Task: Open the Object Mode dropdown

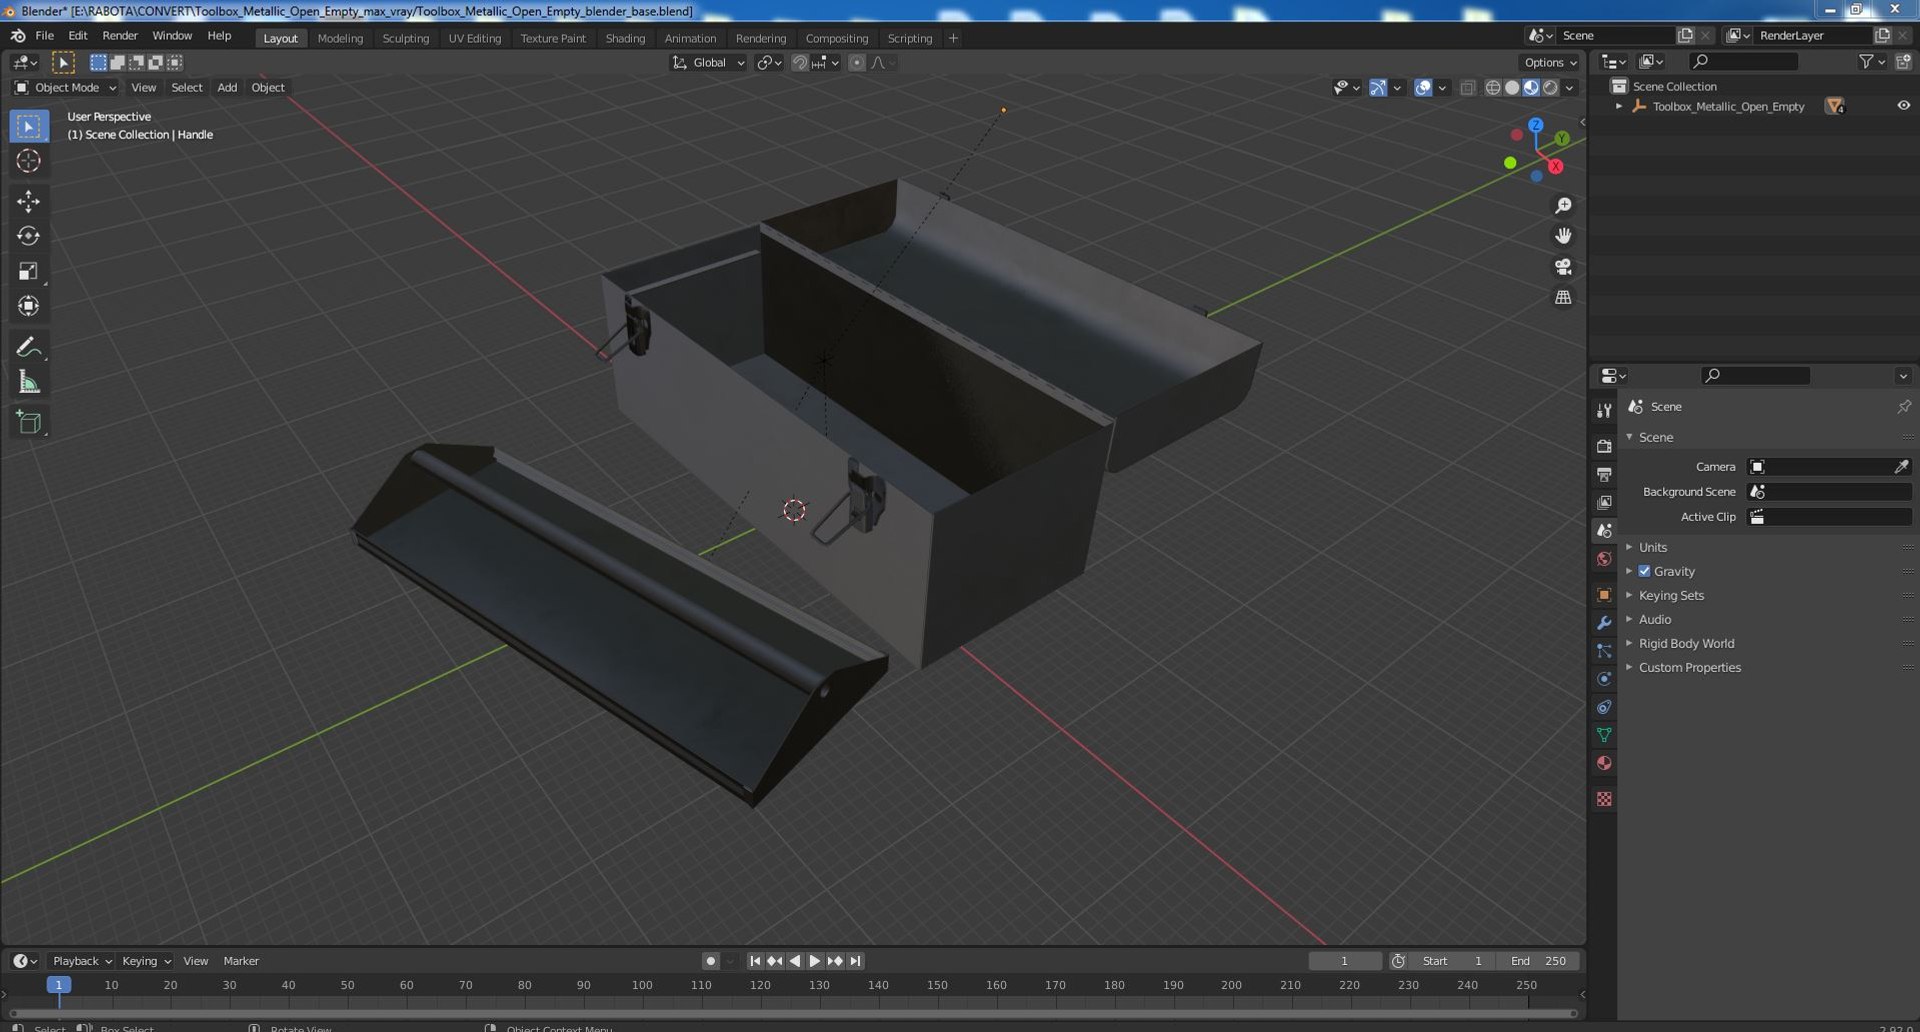Action: tap(65, 88)
